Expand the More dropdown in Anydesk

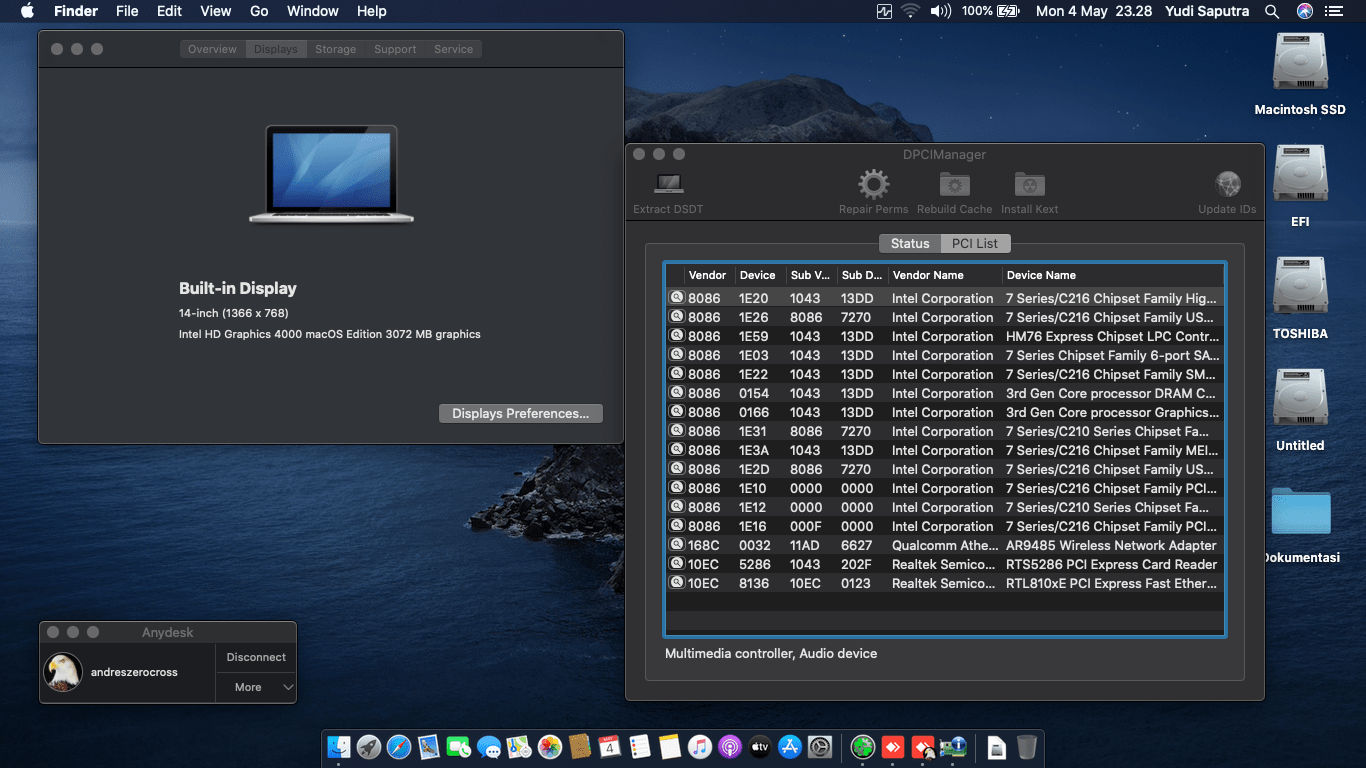pos(256,687)
